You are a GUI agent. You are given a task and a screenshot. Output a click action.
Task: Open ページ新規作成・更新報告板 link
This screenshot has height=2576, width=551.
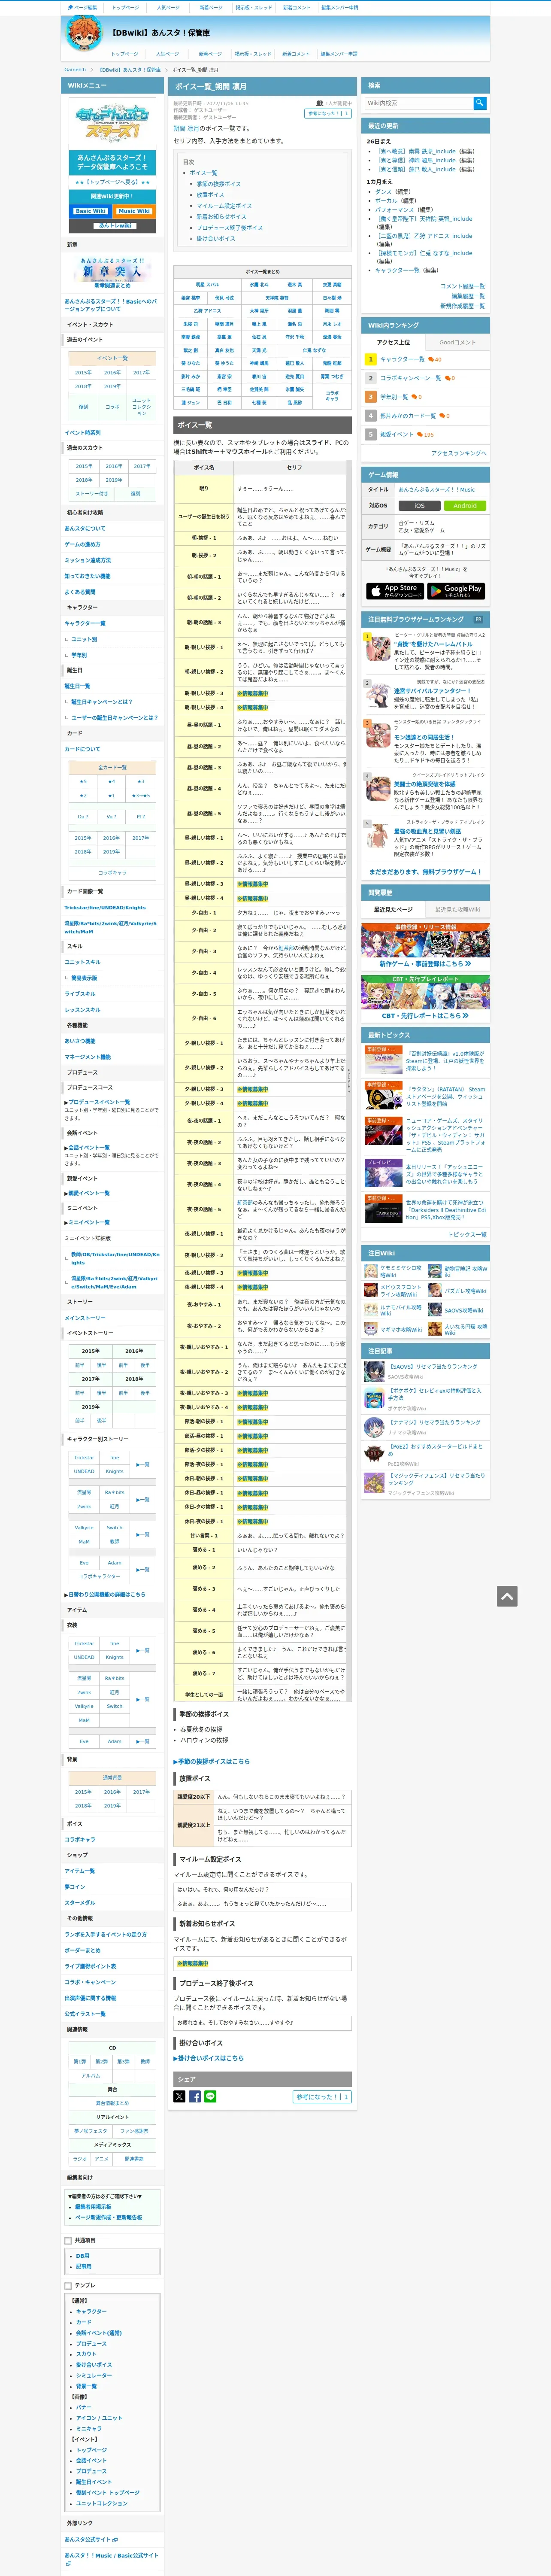(x=108, y=2218)
